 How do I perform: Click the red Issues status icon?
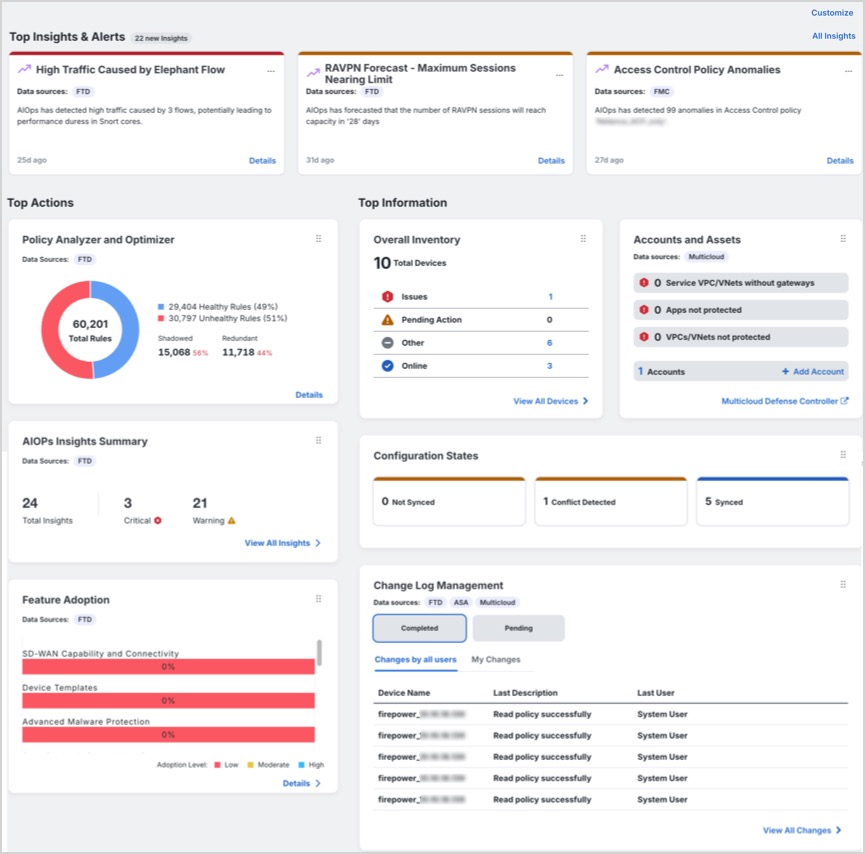[x=387, y=297]
